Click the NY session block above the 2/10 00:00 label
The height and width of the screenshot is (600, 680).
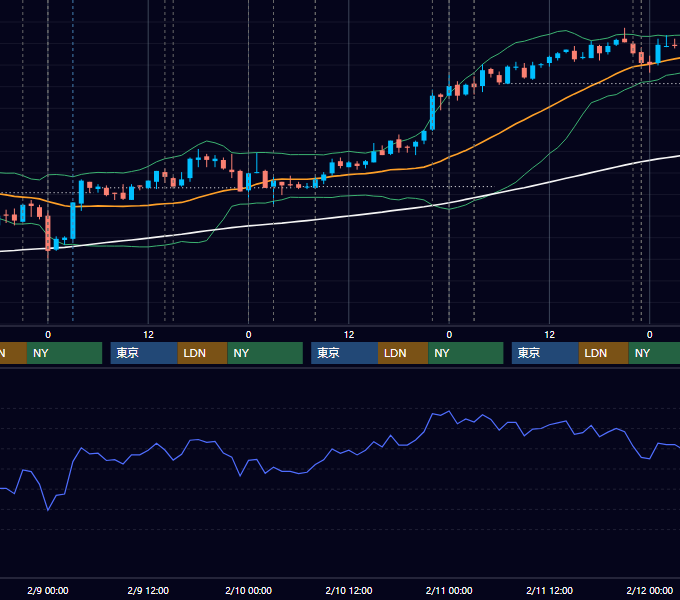click(265, 353)
